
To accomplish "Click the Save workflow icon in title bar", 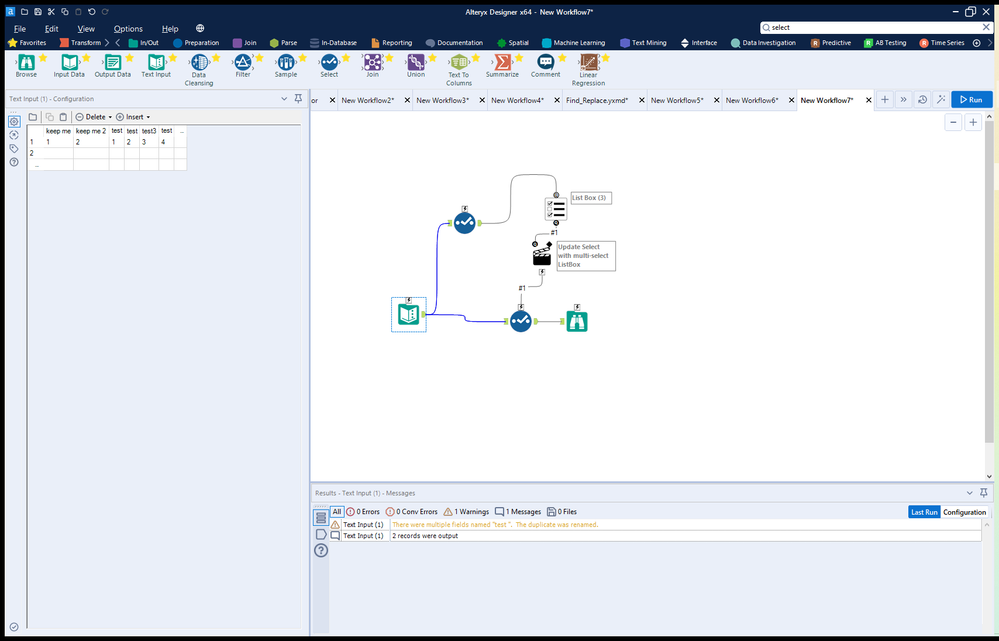I will (38, 11).
